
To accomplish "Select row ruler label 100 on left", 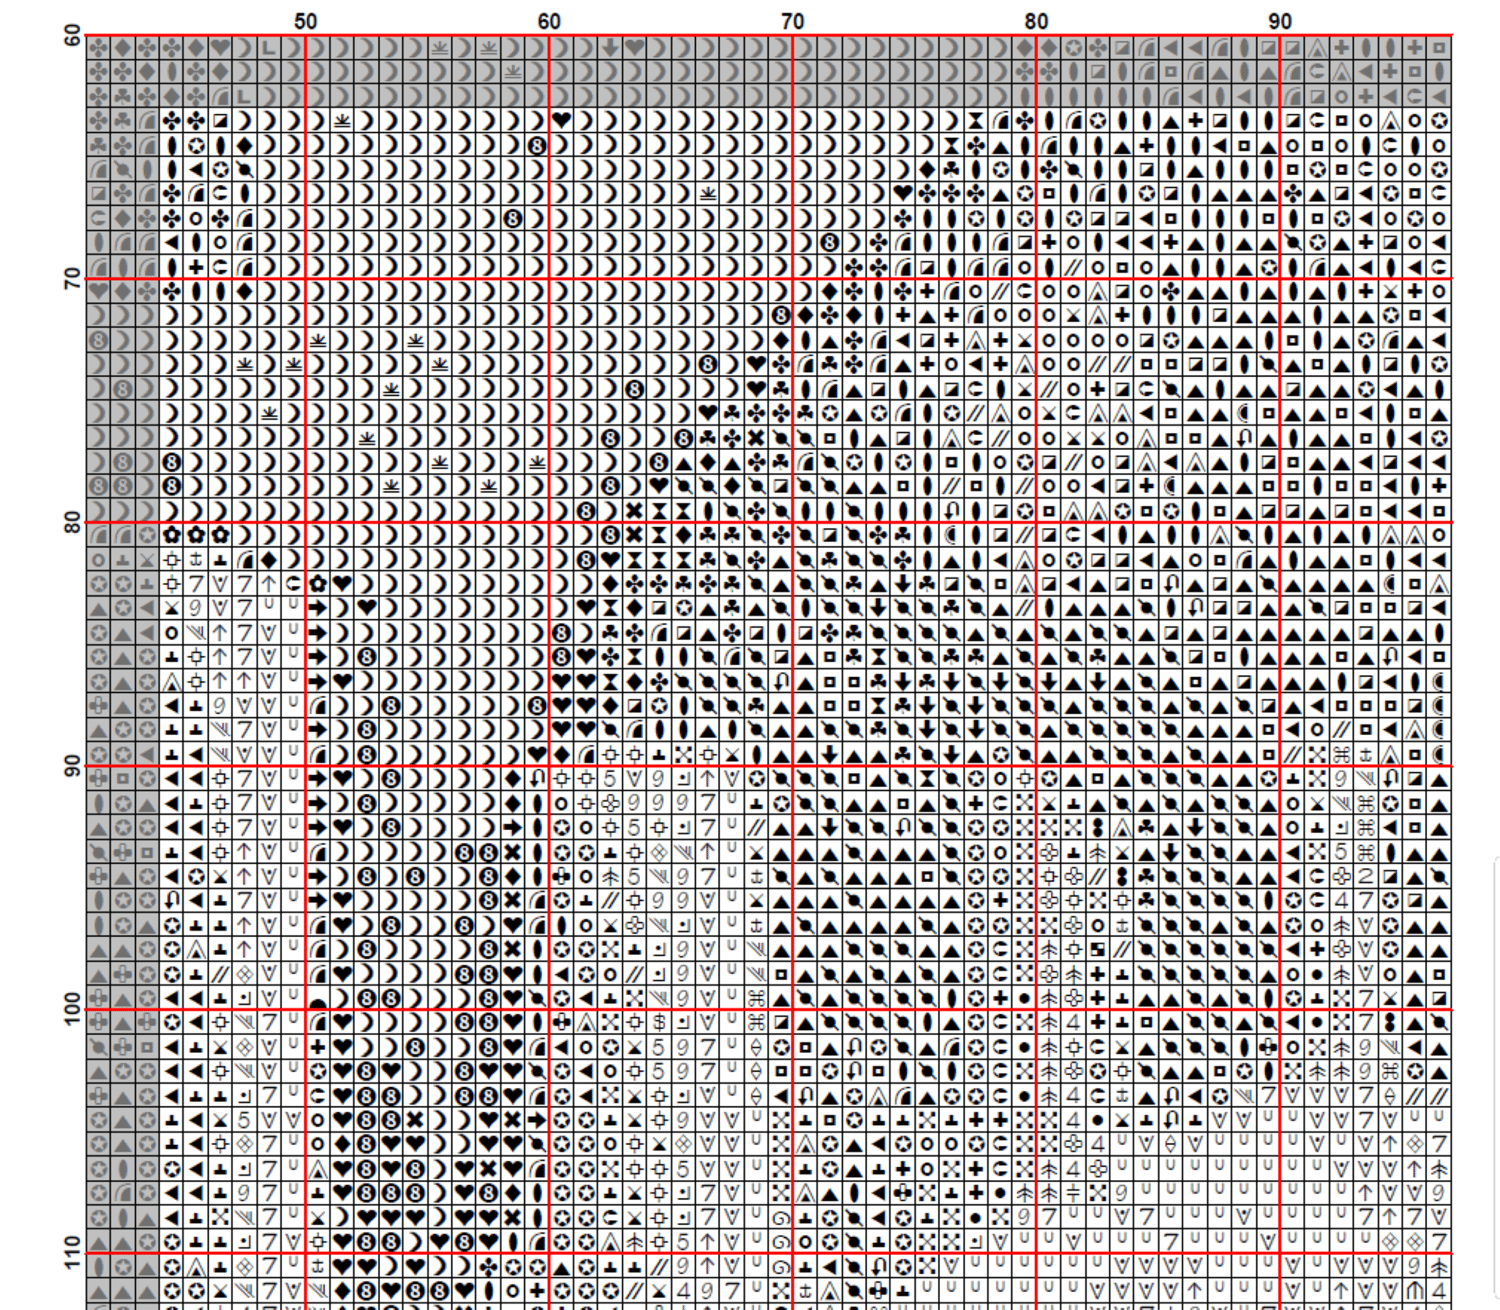I will [x=73, y=1008].
